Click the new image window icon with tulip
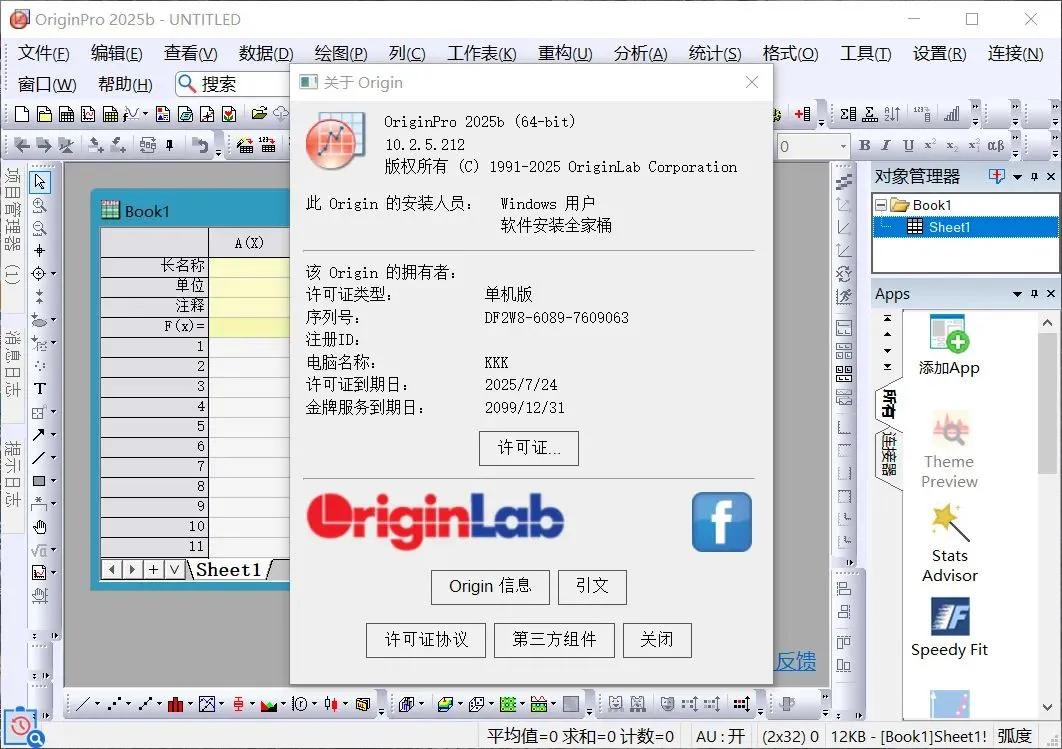 pos(229,114)
